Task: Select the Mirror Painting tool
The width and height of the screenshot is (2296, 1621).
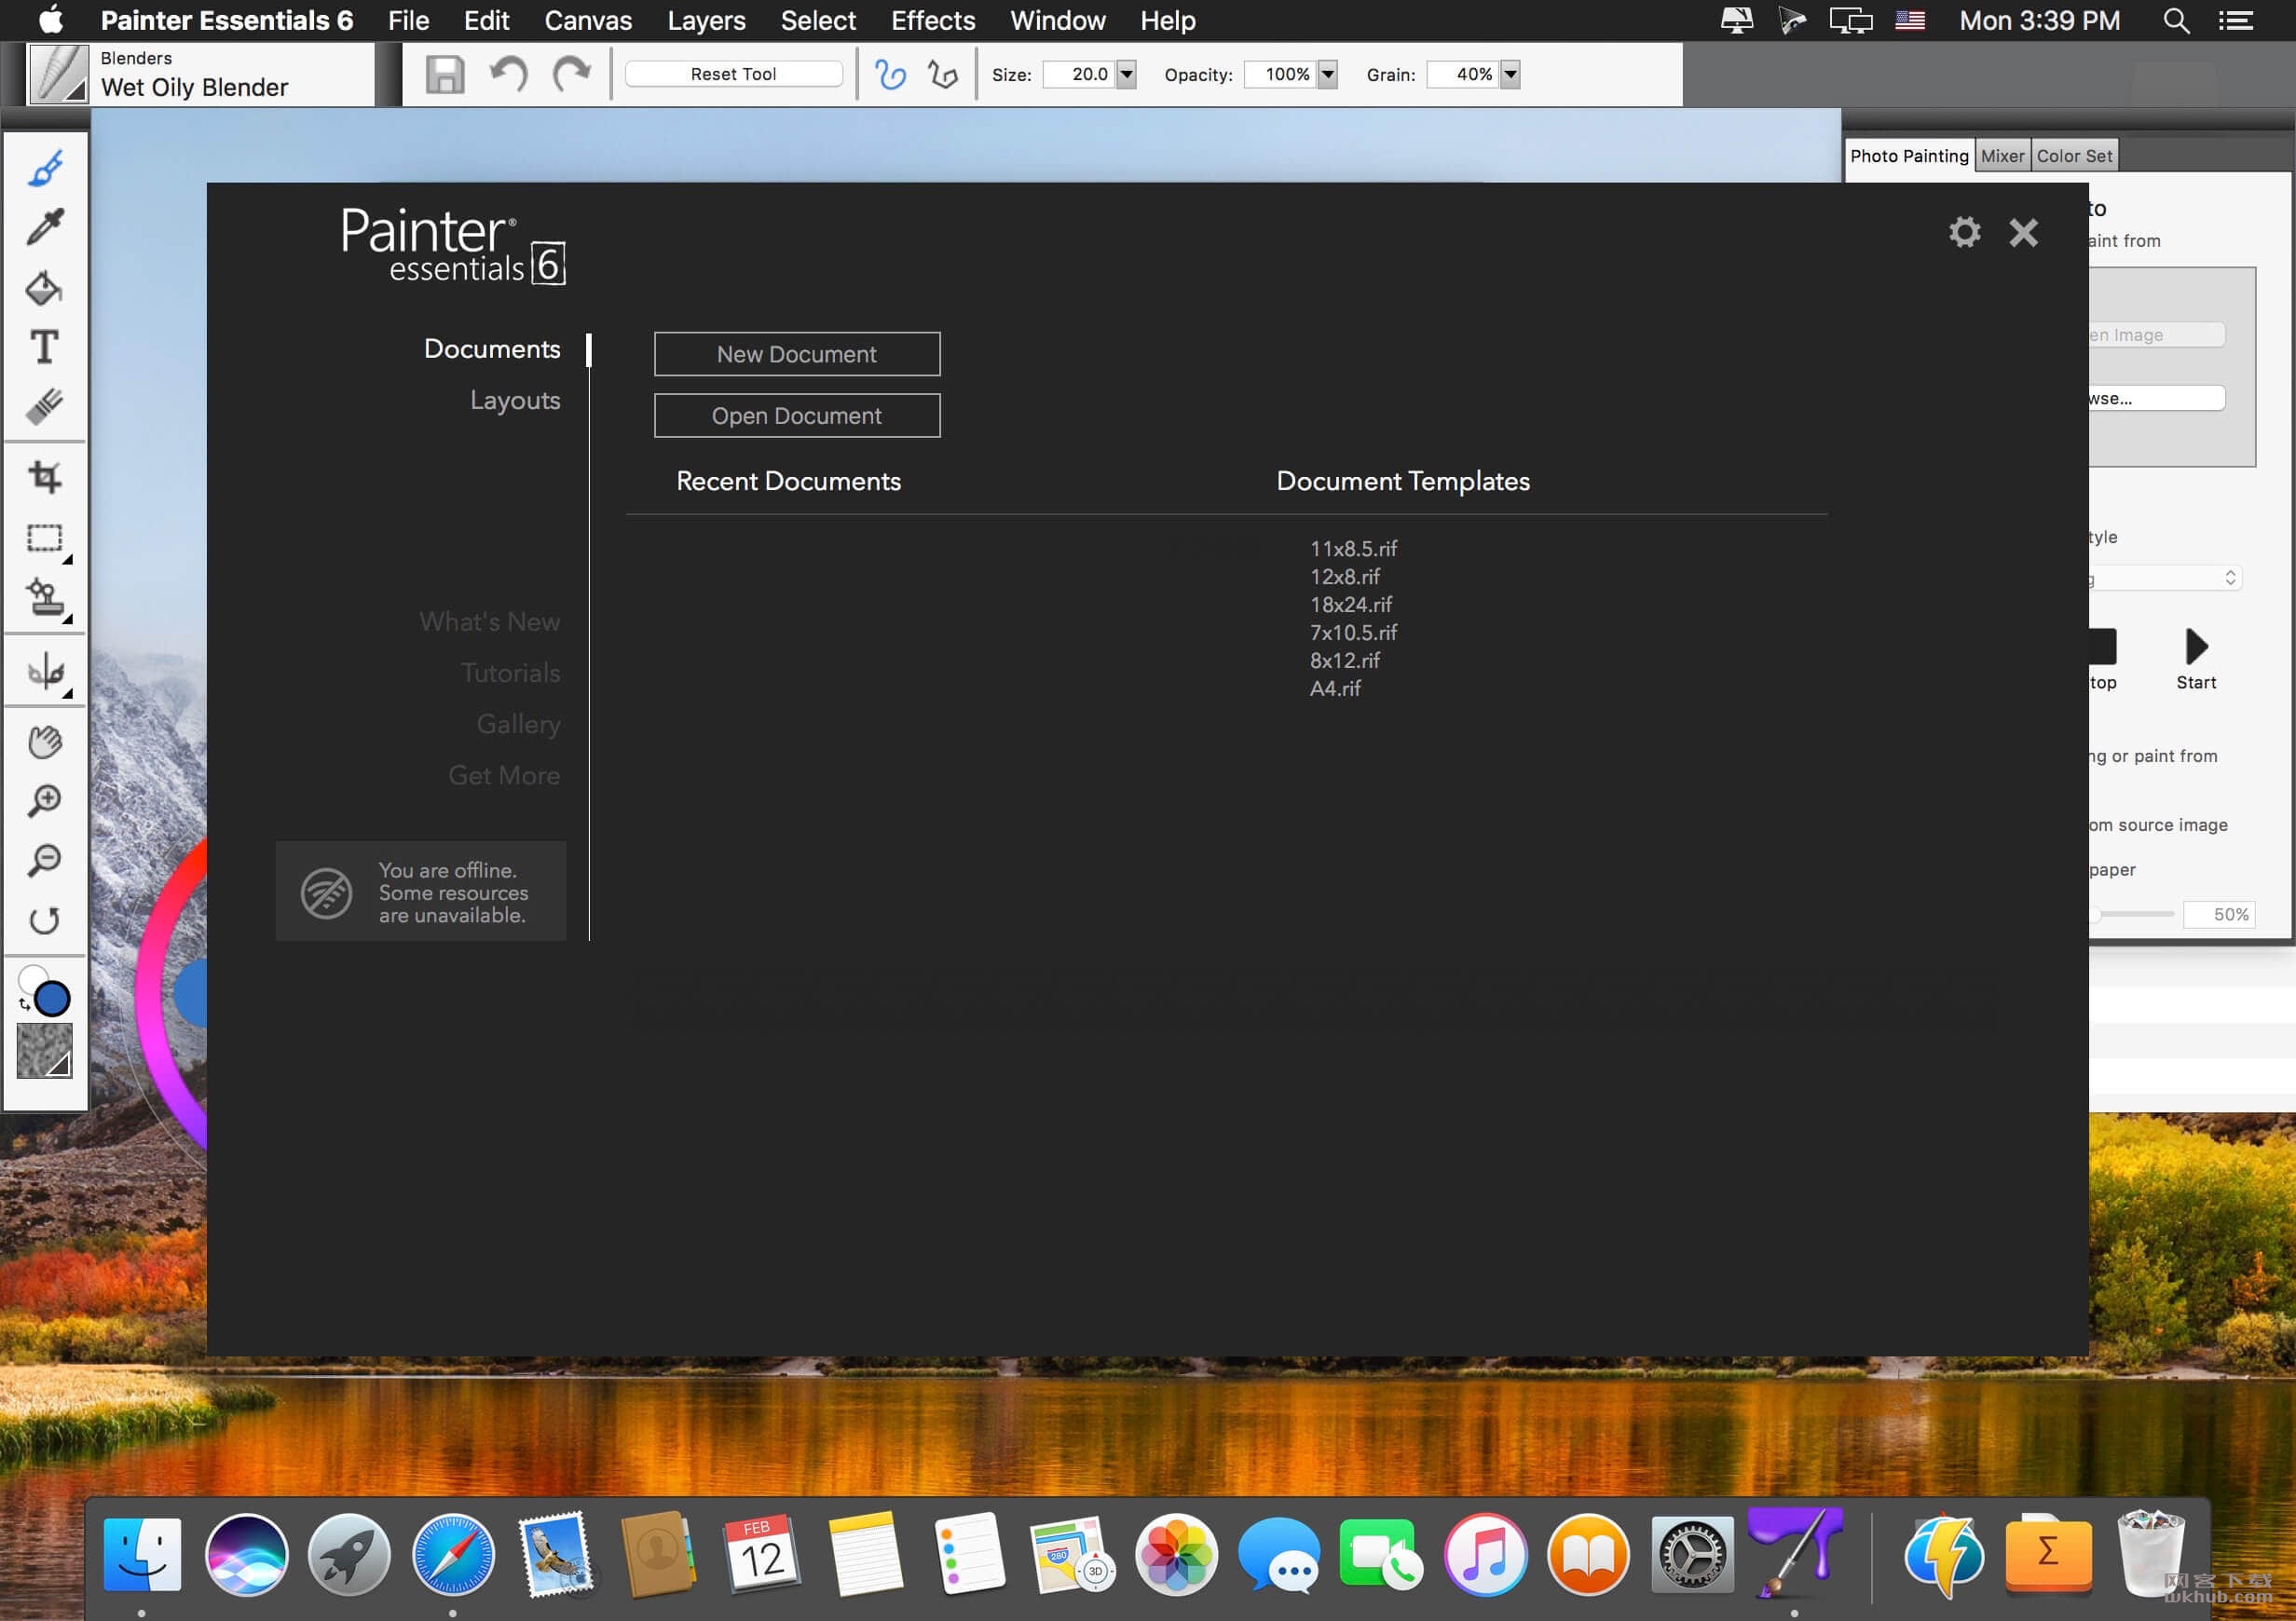Action: [x=45, y=671]
